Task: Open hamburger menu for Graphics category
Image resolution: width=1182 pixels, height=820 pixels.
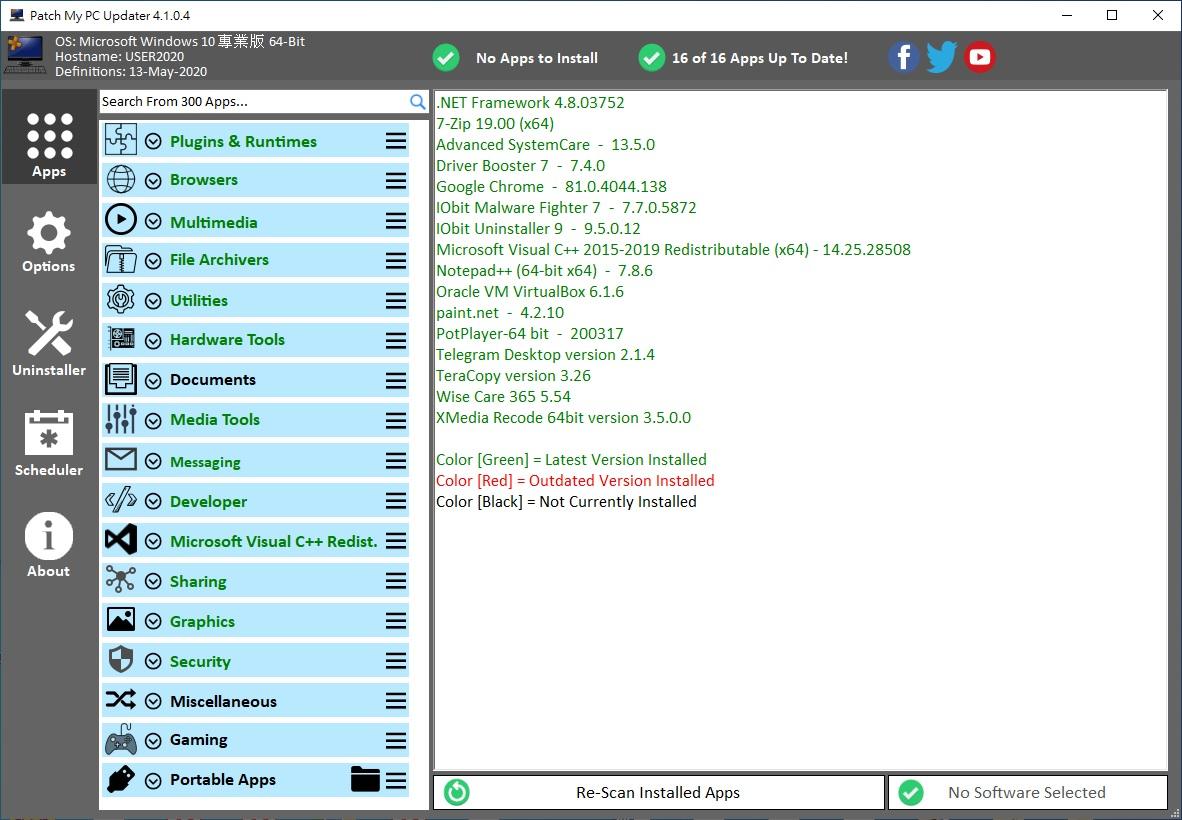Action: pos(396,620)
